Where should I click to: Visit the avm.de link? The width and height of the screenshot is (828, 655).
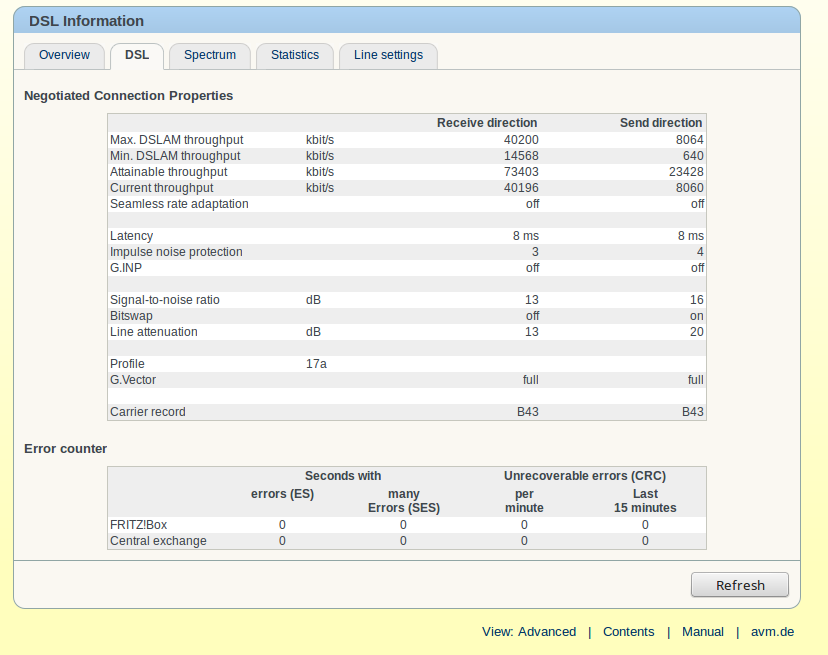[773, 632]
